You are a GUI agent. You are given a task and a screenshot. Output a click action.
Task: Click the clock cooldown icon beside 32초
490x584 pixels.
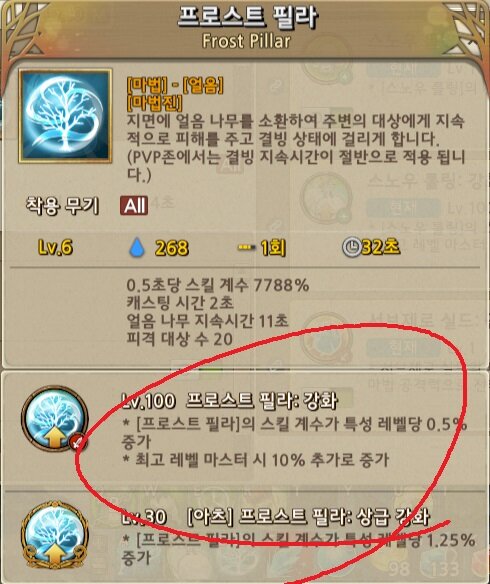(x=351, y=247)
